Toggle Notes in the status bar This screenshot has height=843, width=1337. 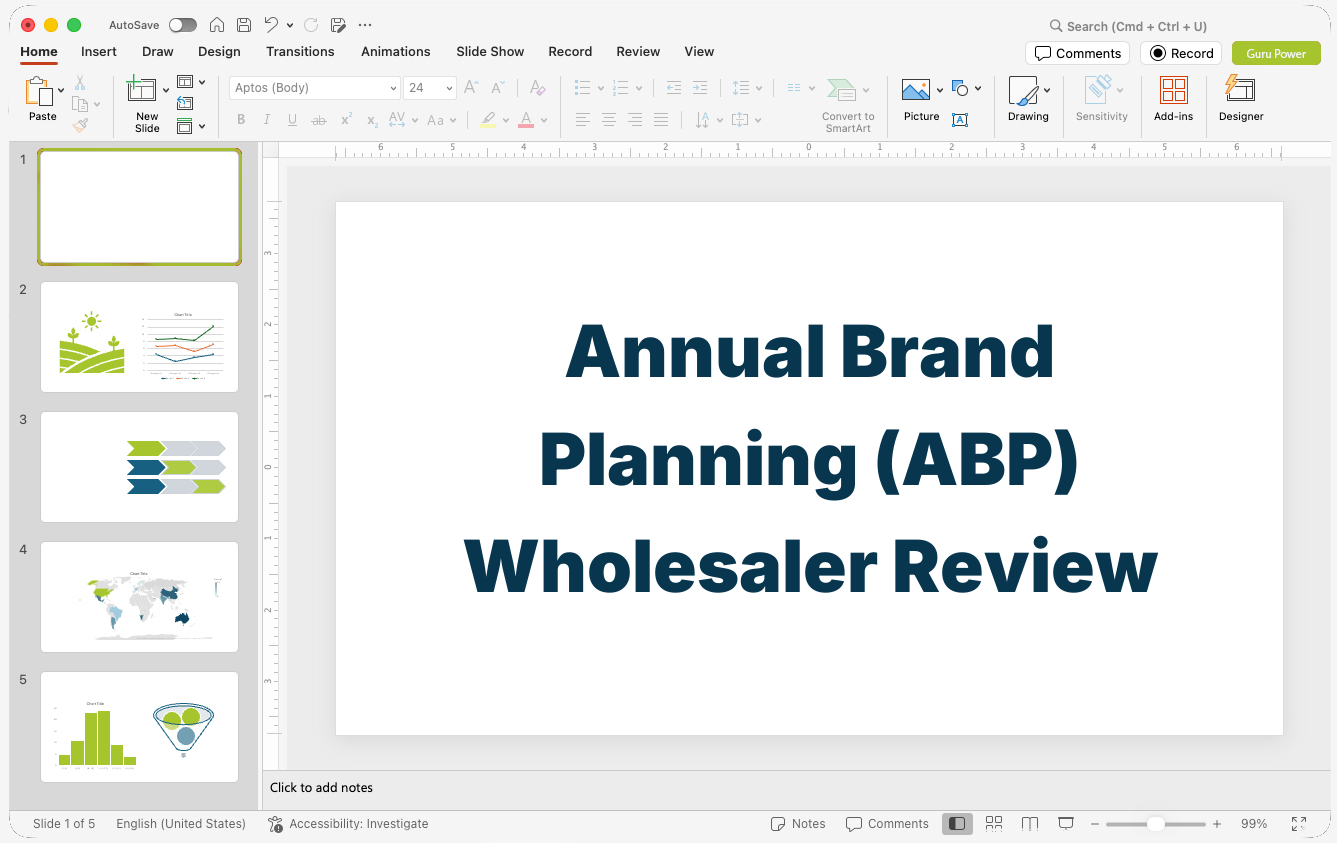point(798,824)
